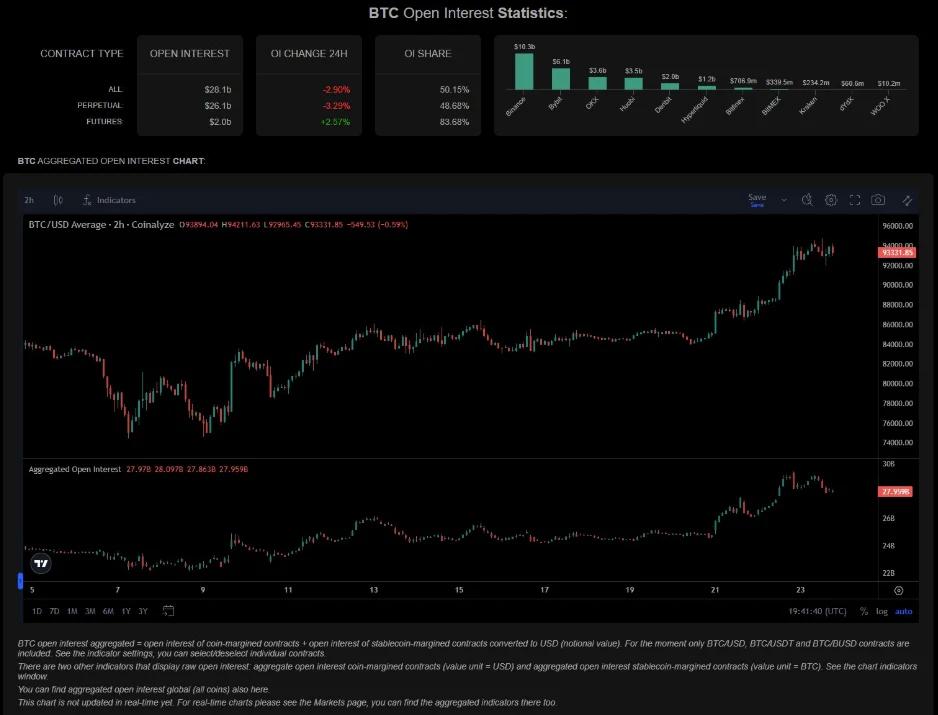Take a chart snapshot with camera icon
The image size is (938, 715).
coord(878,200)
